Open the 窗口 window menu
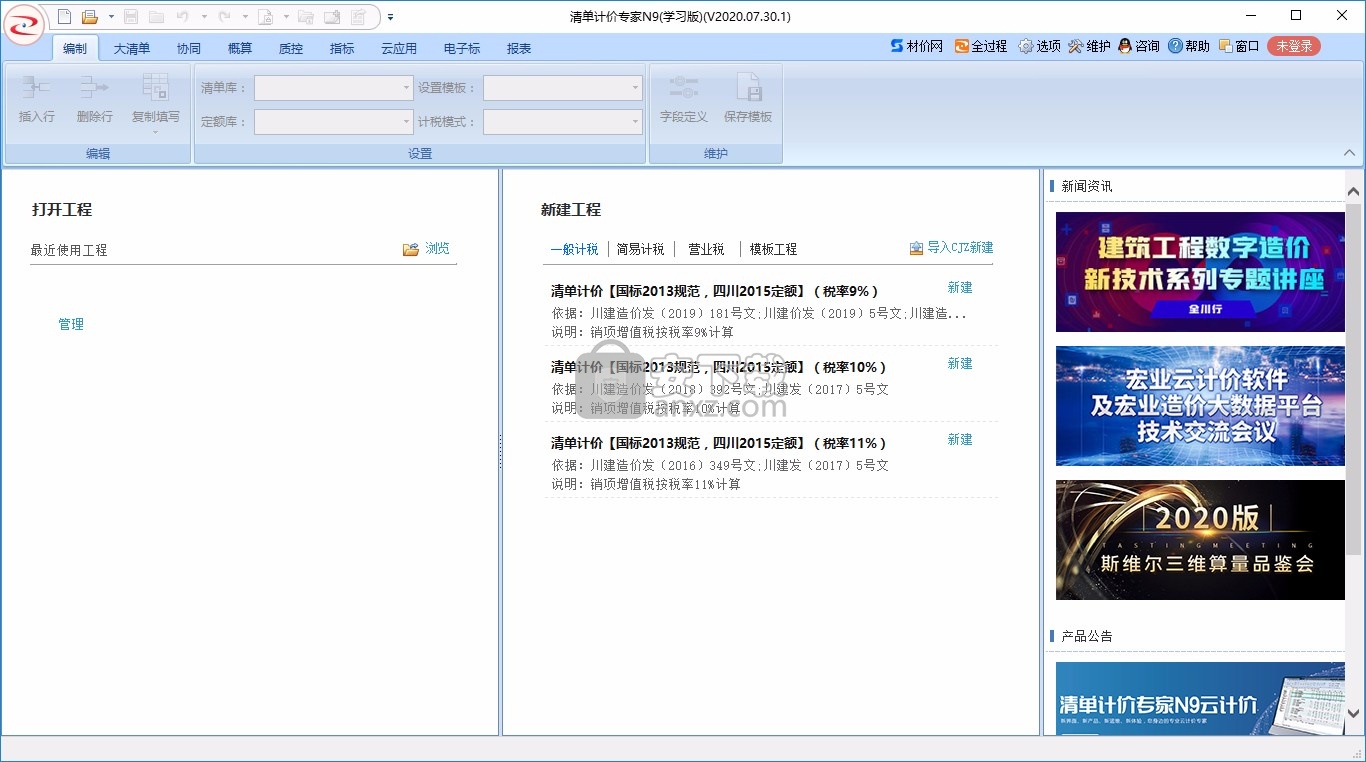This screenshot has width=1366, height=762. pyautogui.click(x=1239, y=46)
